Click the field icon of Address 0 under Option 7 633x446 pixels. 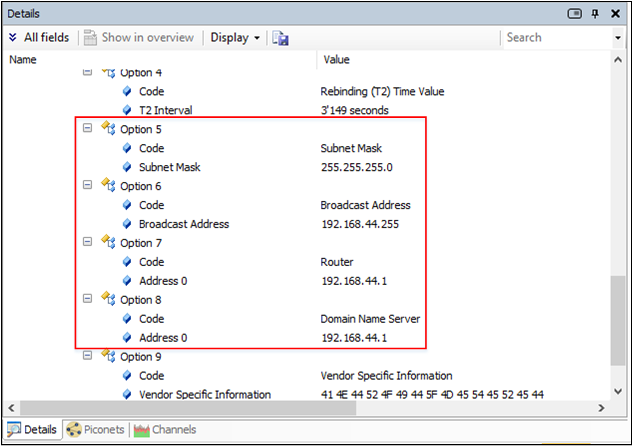[127, 281]
